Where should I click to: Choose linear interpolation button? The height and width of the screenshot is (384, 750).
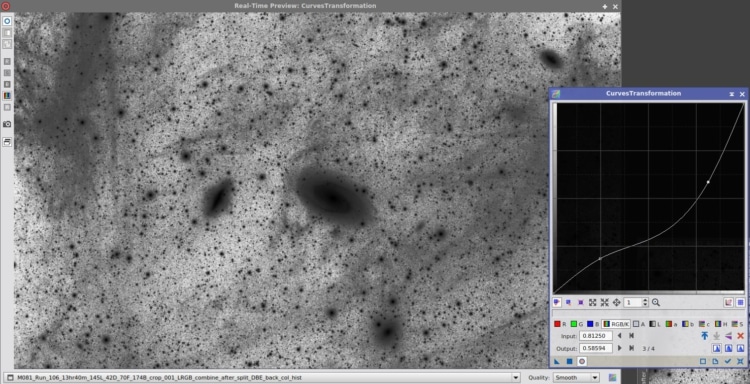pyautogui.click(x=740, y=349)
